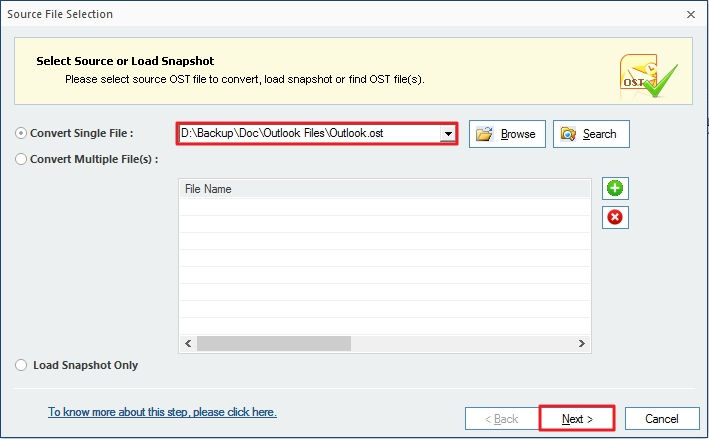The width and height of the screenshot is (709, 439).
Task: Click the magnifier icon on Search button
Action: coord(568,134)
